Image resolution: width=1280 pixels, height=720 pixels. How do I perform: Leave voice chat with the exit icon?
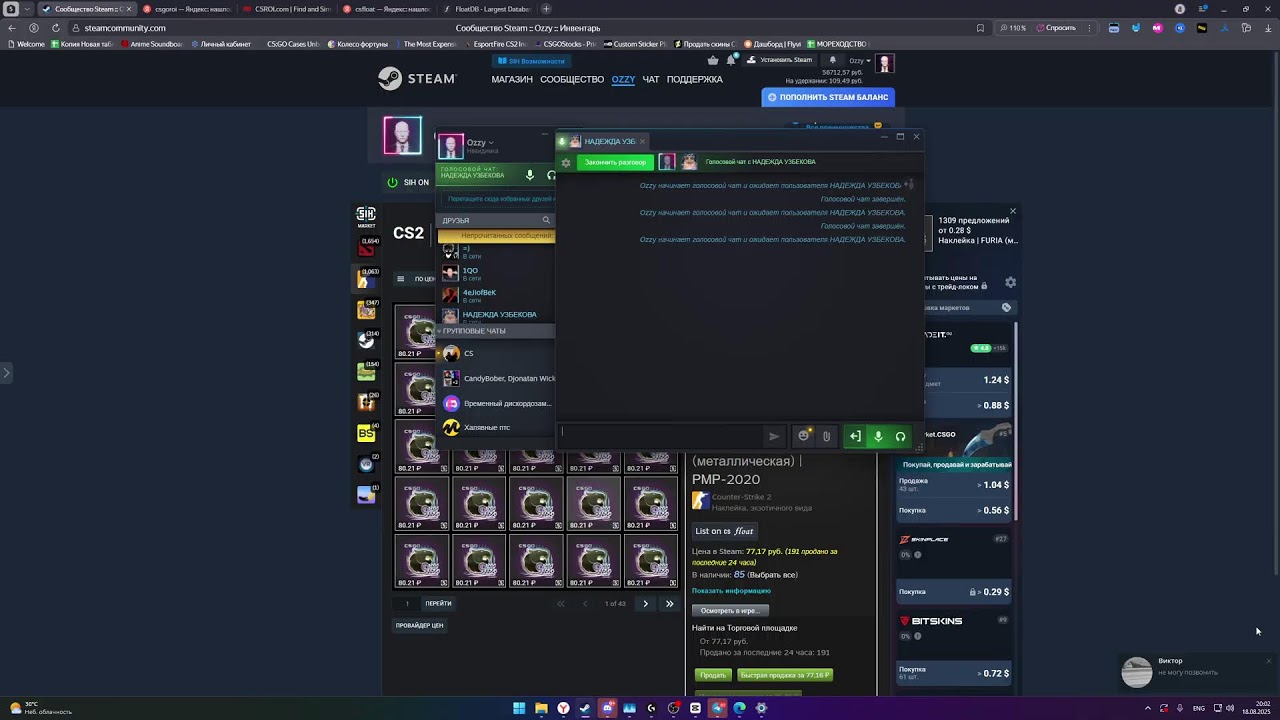pos(855,436)
